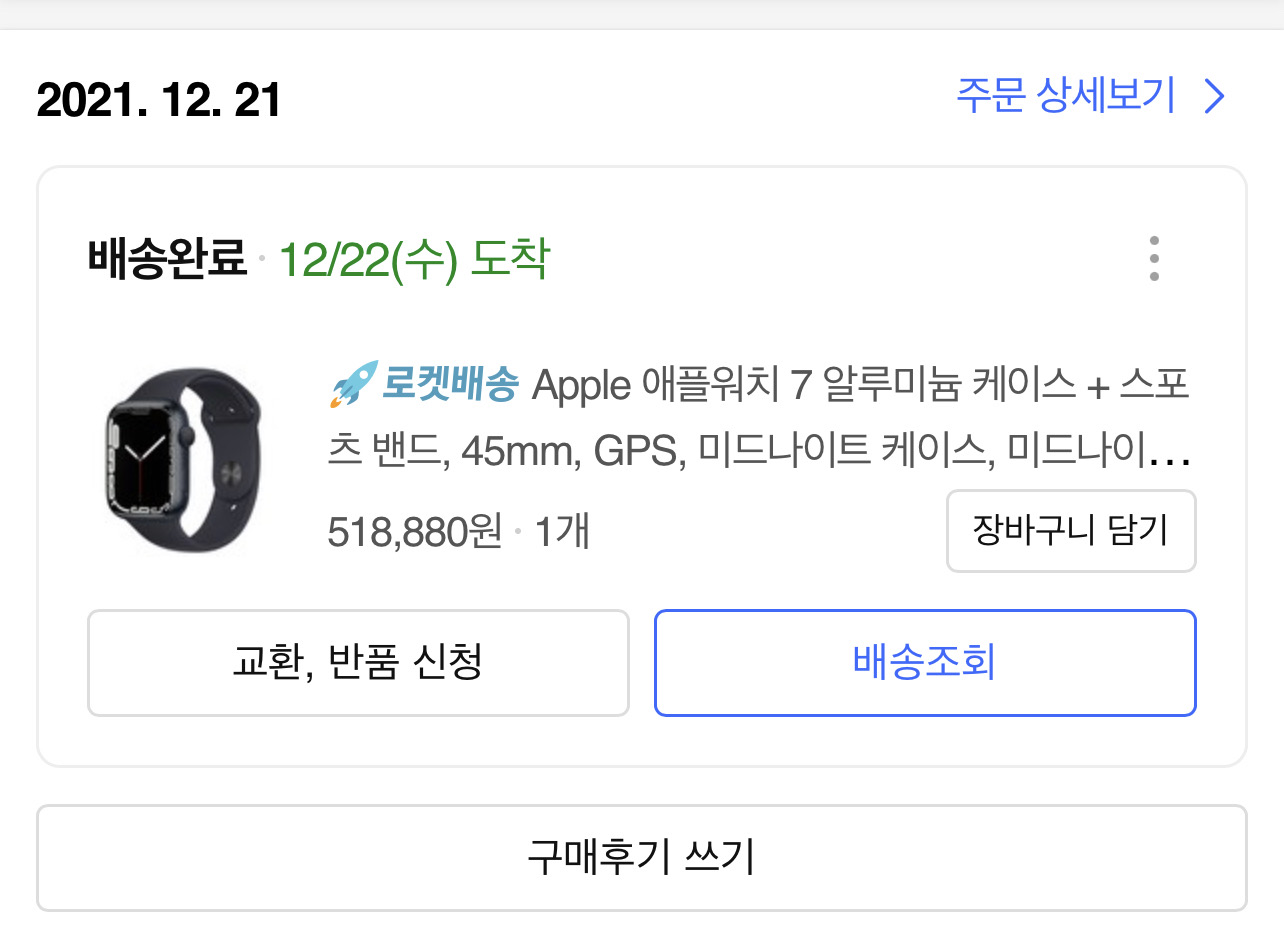The width and height of the screenshot is (1284, 946).
Task: Click the 12/22(수) 도착 arrival date
Action: (414, 258)
